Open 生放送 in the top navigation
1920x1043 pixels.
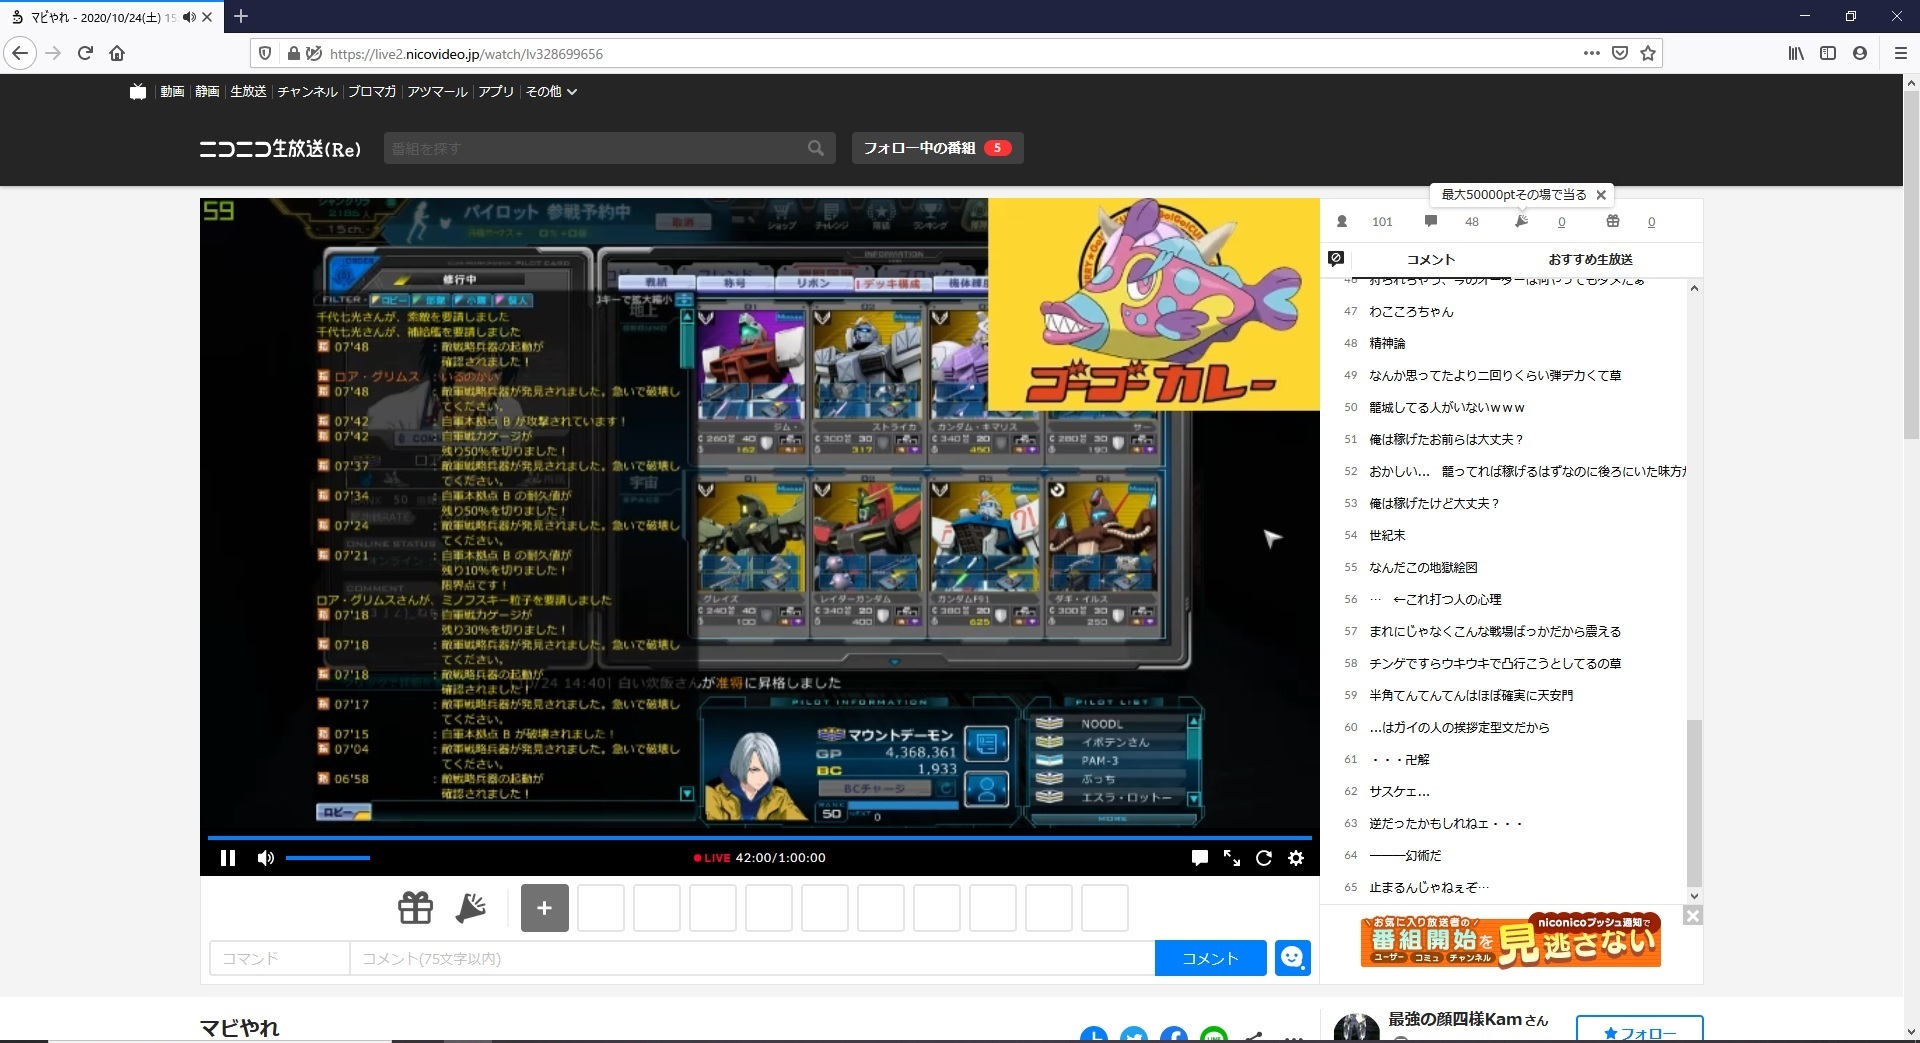(248, 91)
